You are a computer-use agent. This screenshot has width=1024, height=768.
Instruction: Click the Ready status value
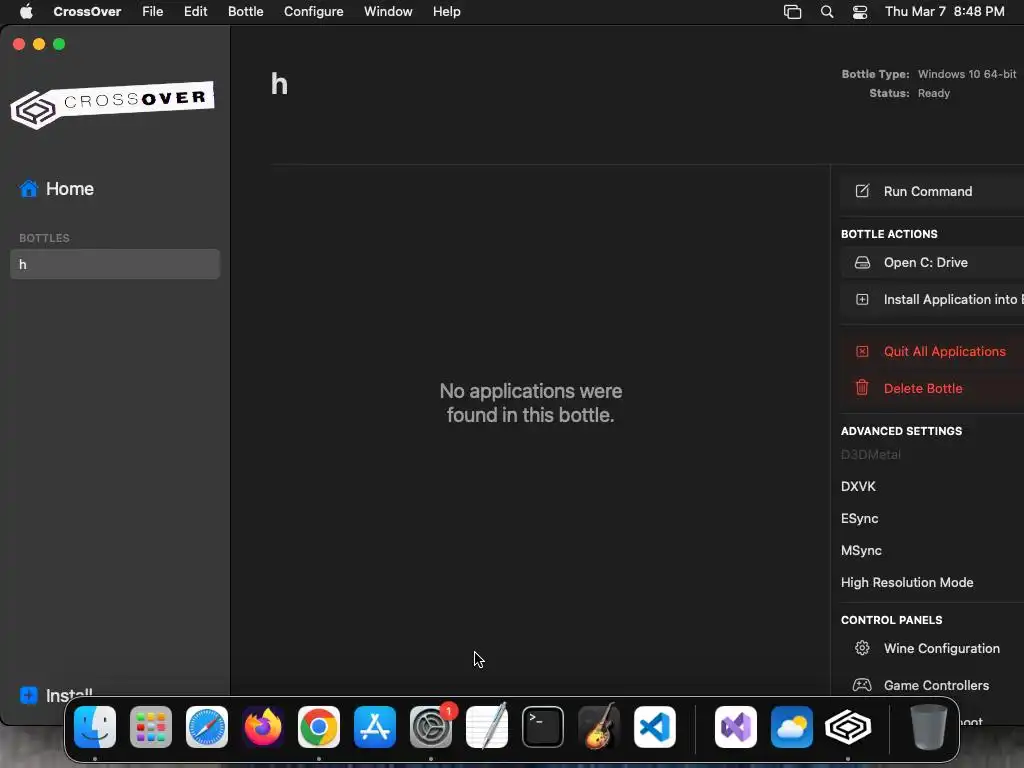[x=934, y=93]
